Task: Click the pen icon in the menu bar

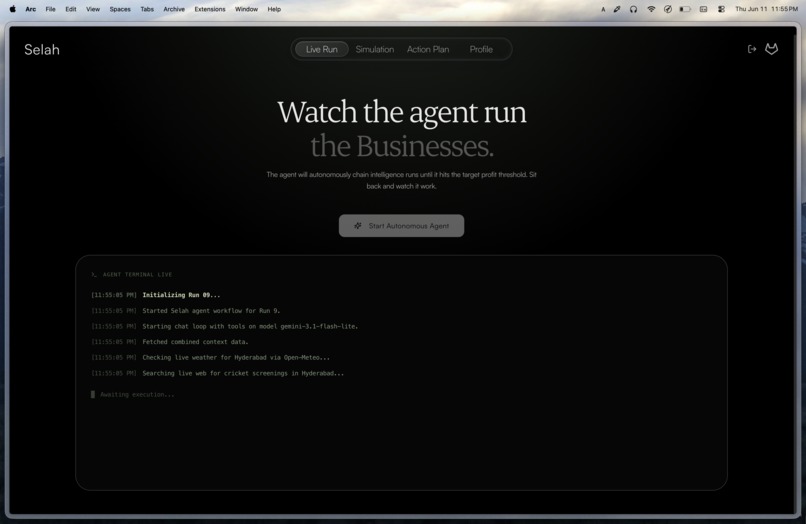Action: coord(617,9)
